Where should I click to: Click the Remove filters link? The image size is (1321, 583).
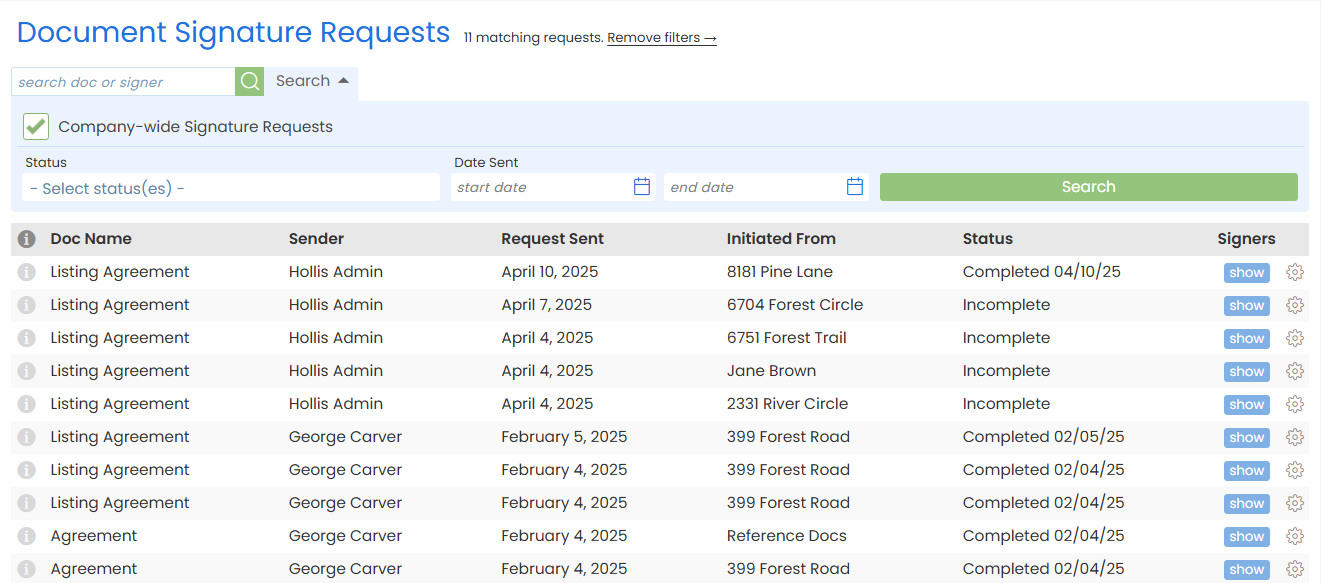pos(662,38)
